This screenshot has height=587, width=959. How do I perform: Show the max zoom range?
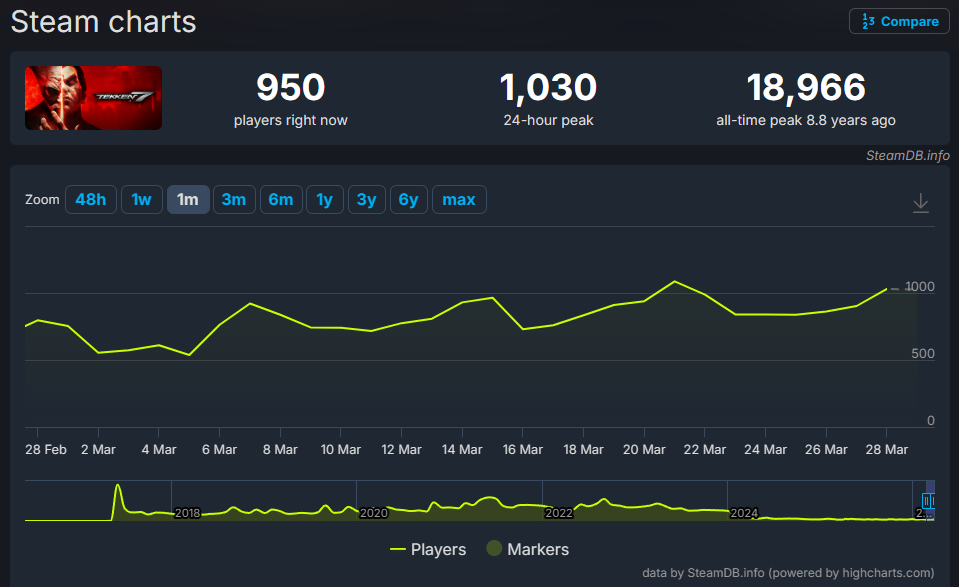click(x=459, y=199)
